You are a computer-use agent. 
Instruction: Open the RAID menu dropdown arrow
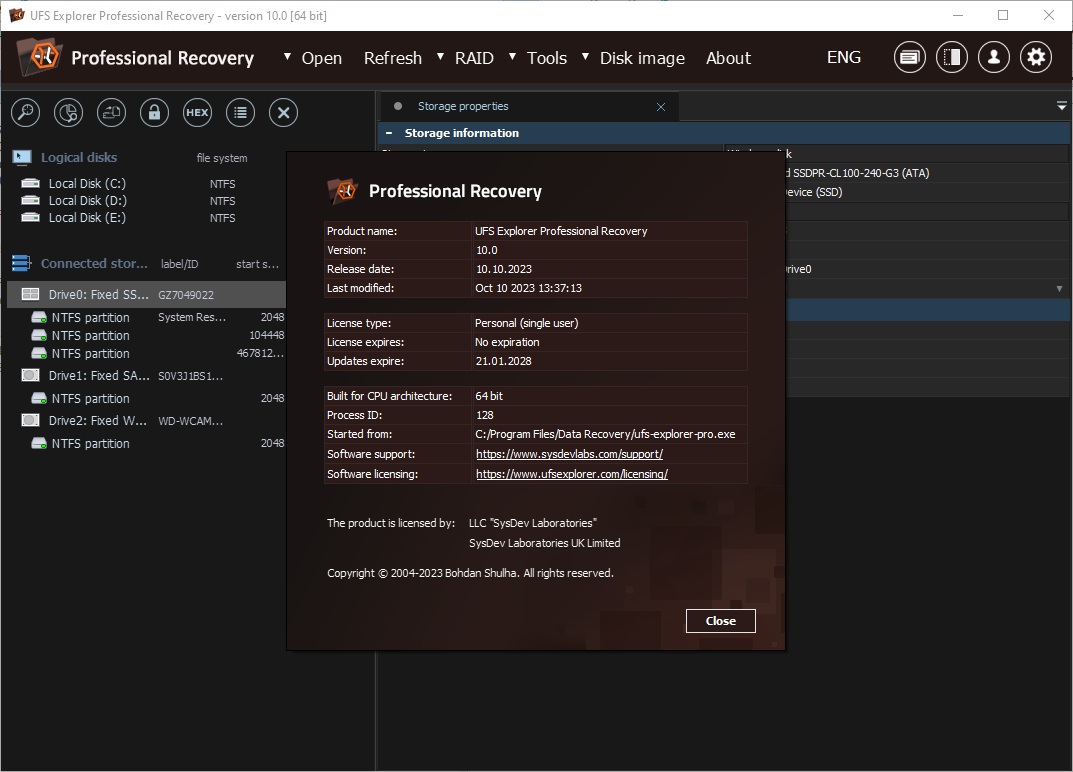tap(441, 57)
